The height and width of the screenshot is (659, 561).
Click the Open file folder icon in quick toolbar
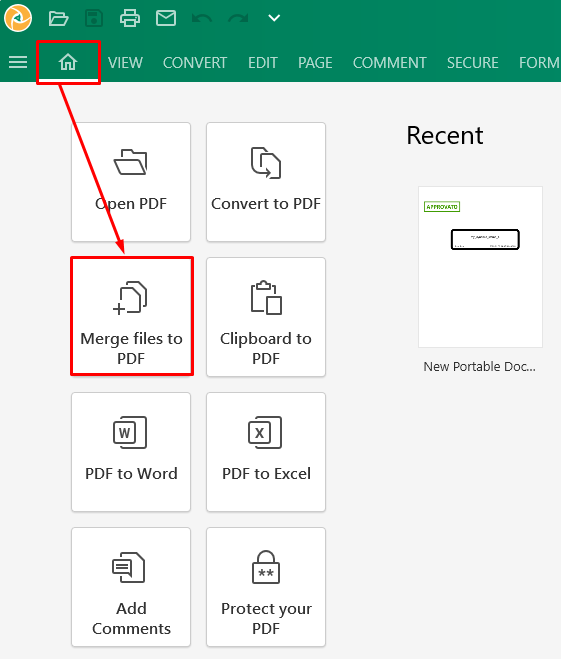click(58, 18)
